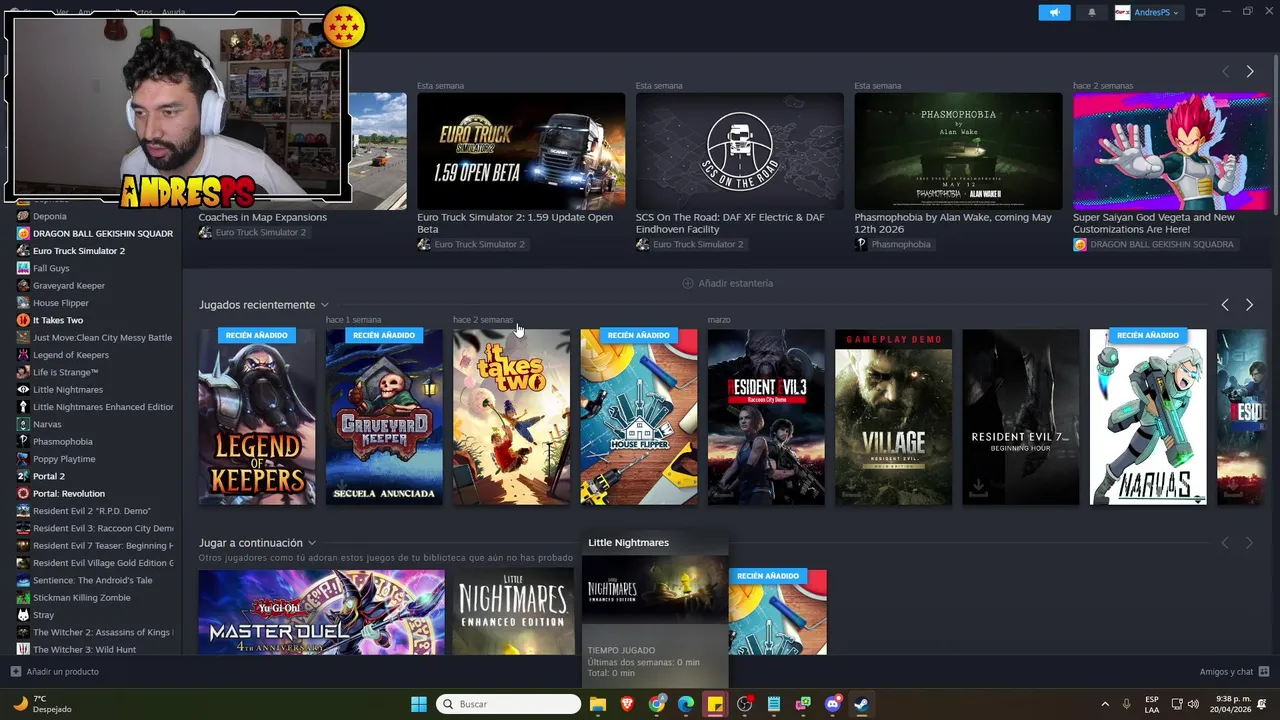This screenshot has height=720, width=1280.
Task: Open Little Nightmares Enhanced Edition cover in play next
Action: (x=514, y=612)
